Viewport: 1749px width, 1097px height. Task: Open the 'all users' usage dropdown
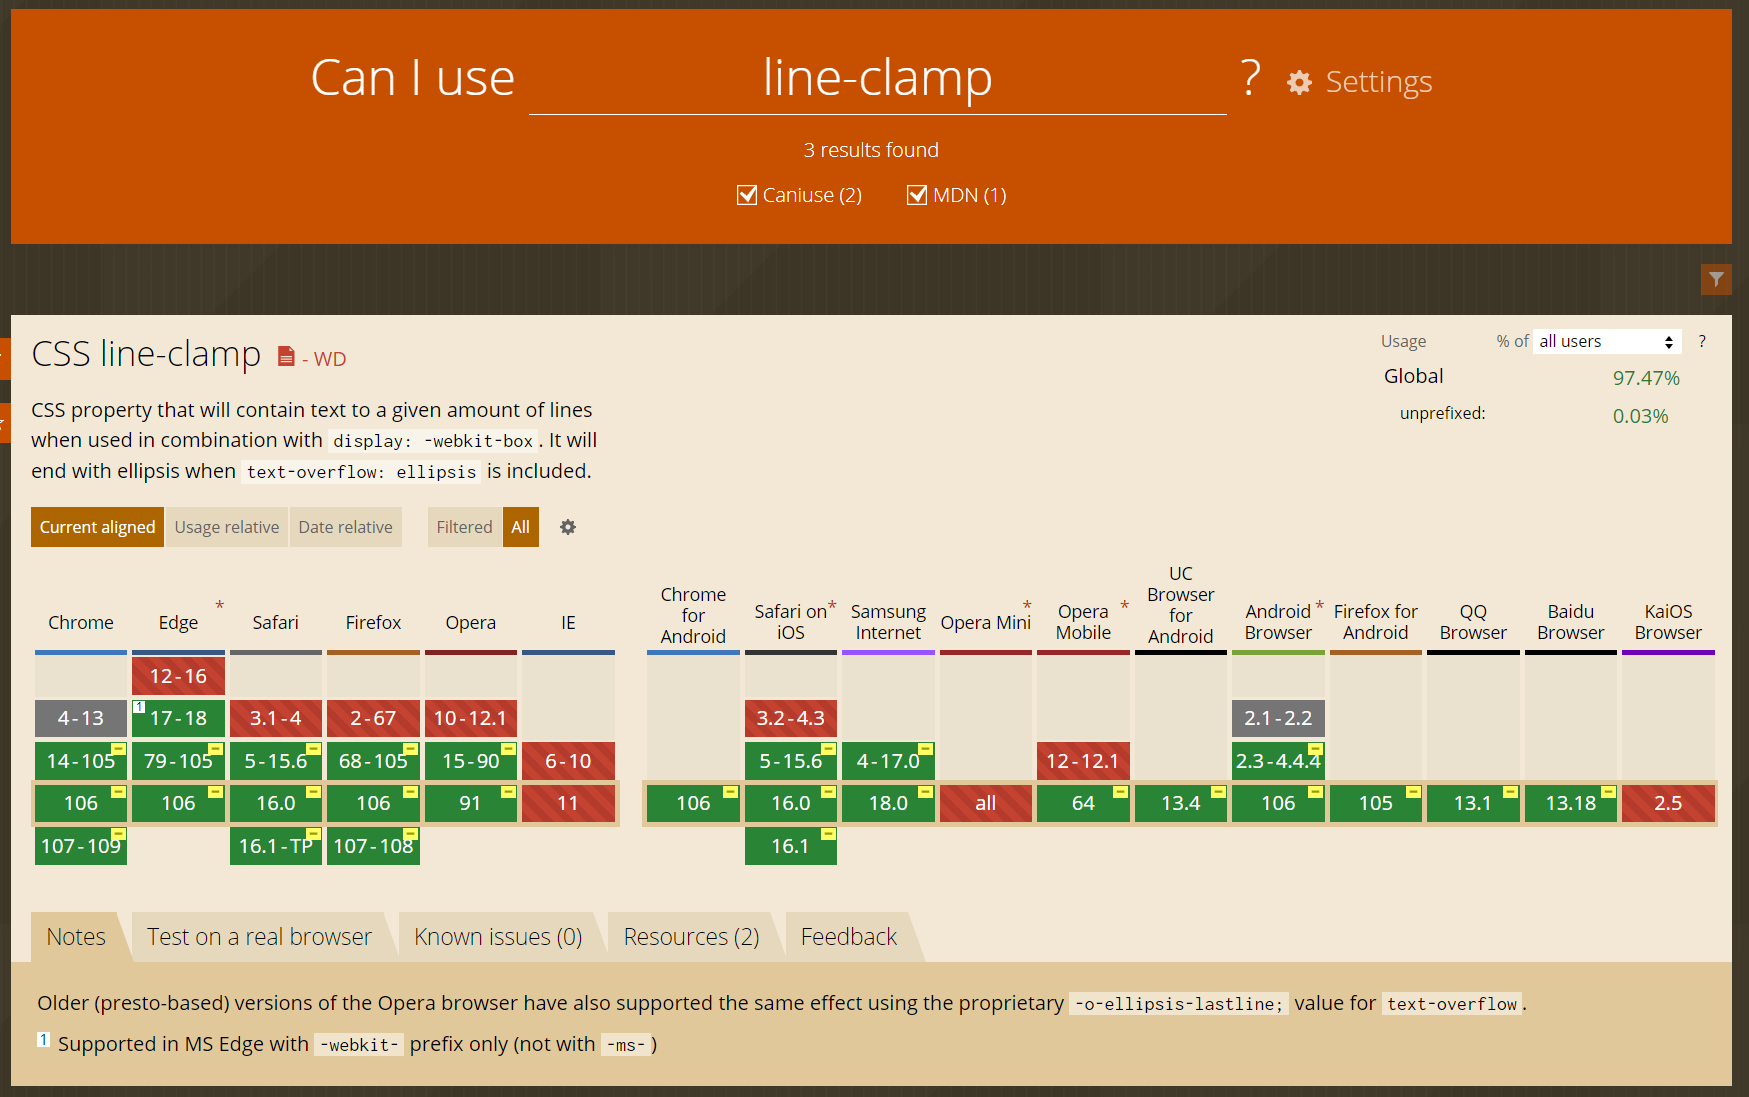pos(1607,341)
